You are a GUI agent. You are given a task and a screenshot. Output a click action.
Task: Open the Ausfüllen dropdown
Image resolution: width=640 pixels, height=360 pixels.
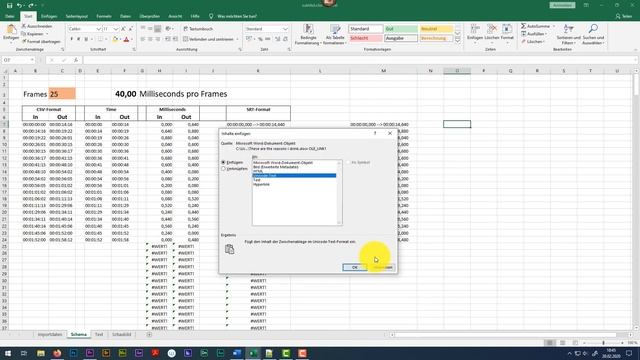(x=535, y=34)
